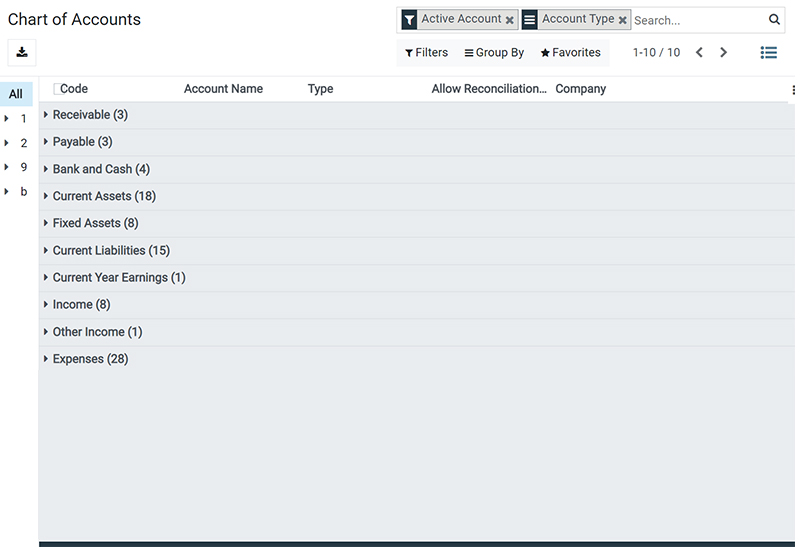Go to next page arrow
The height and width of the screenshot is (547, 800).
click(x=724, y=53)
